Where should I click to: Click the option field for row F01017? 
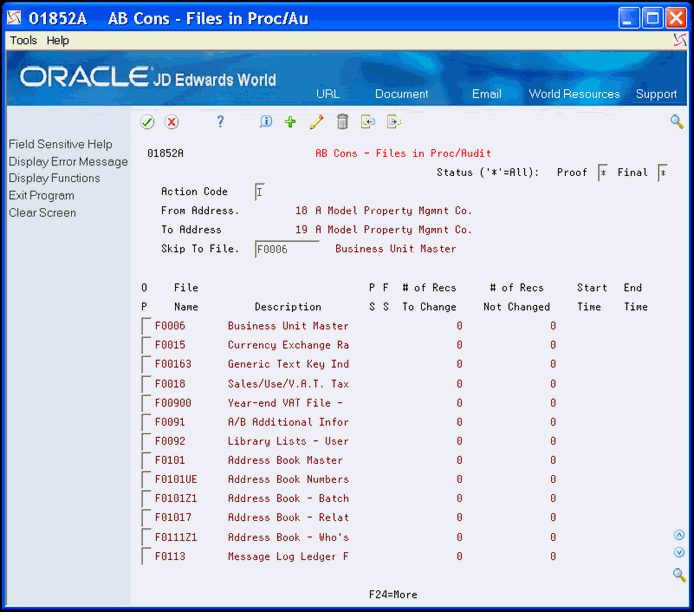[147, 517]
